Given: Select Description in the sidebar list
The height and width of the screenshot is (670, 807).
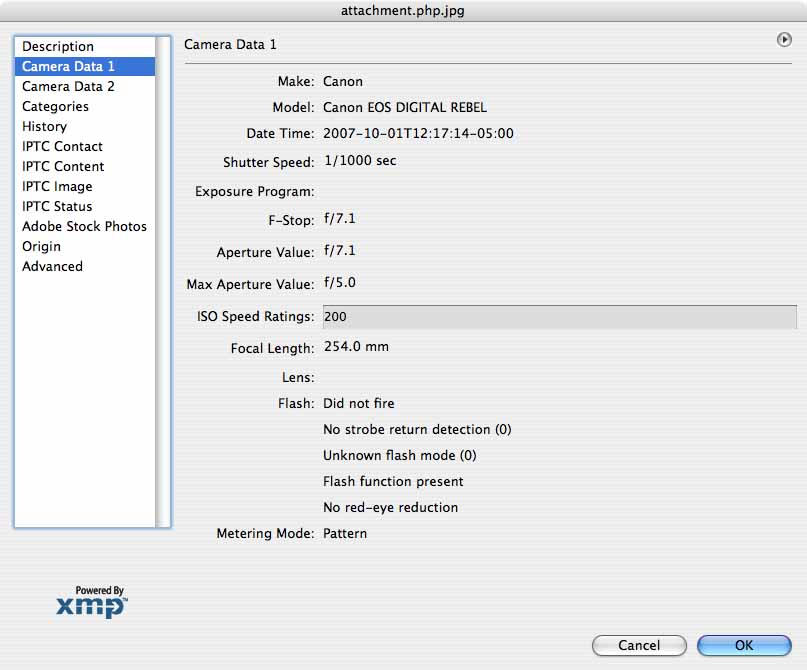Looking at the screenshot, I should [x=58, y=46].
